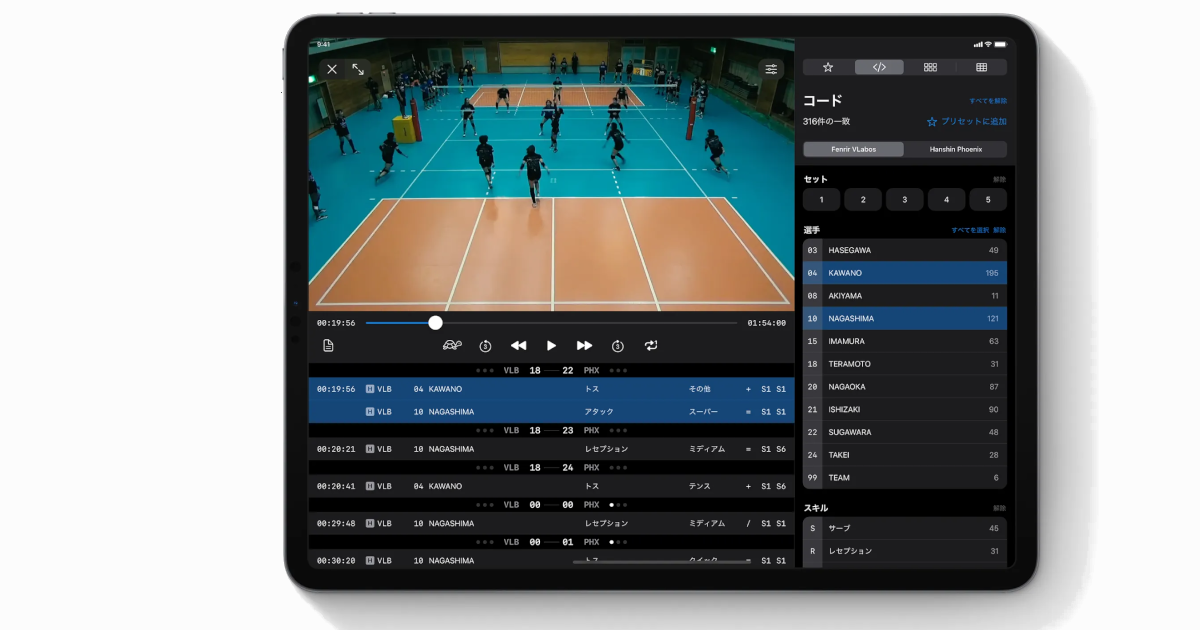Screen dimensions: 1200x630
Task: Open the presets star panel tab
Action: click(827, 66)
